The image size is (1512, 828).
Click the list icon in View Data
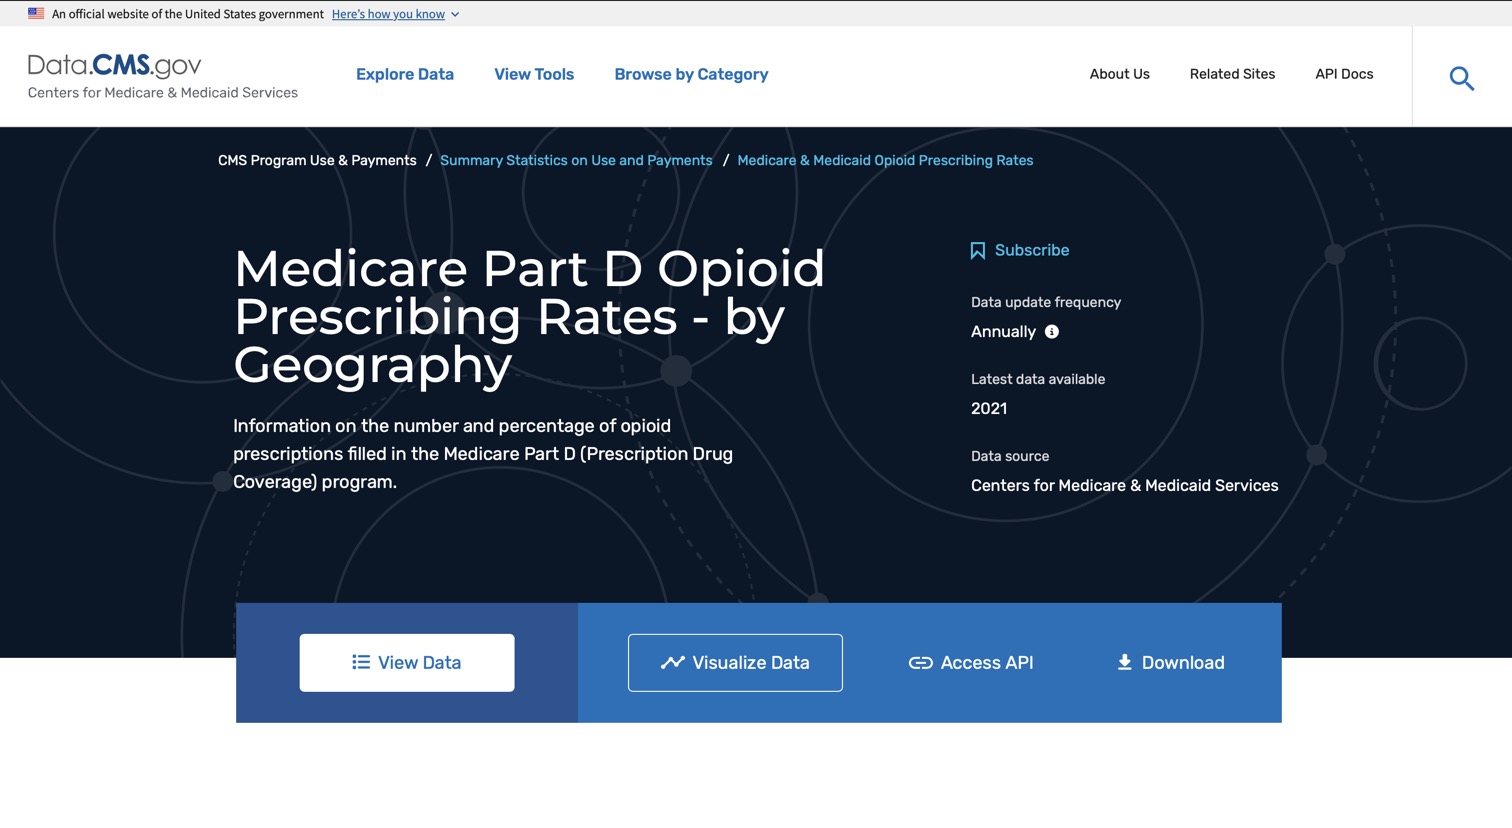pyautogui.click(x=361, y=662)
